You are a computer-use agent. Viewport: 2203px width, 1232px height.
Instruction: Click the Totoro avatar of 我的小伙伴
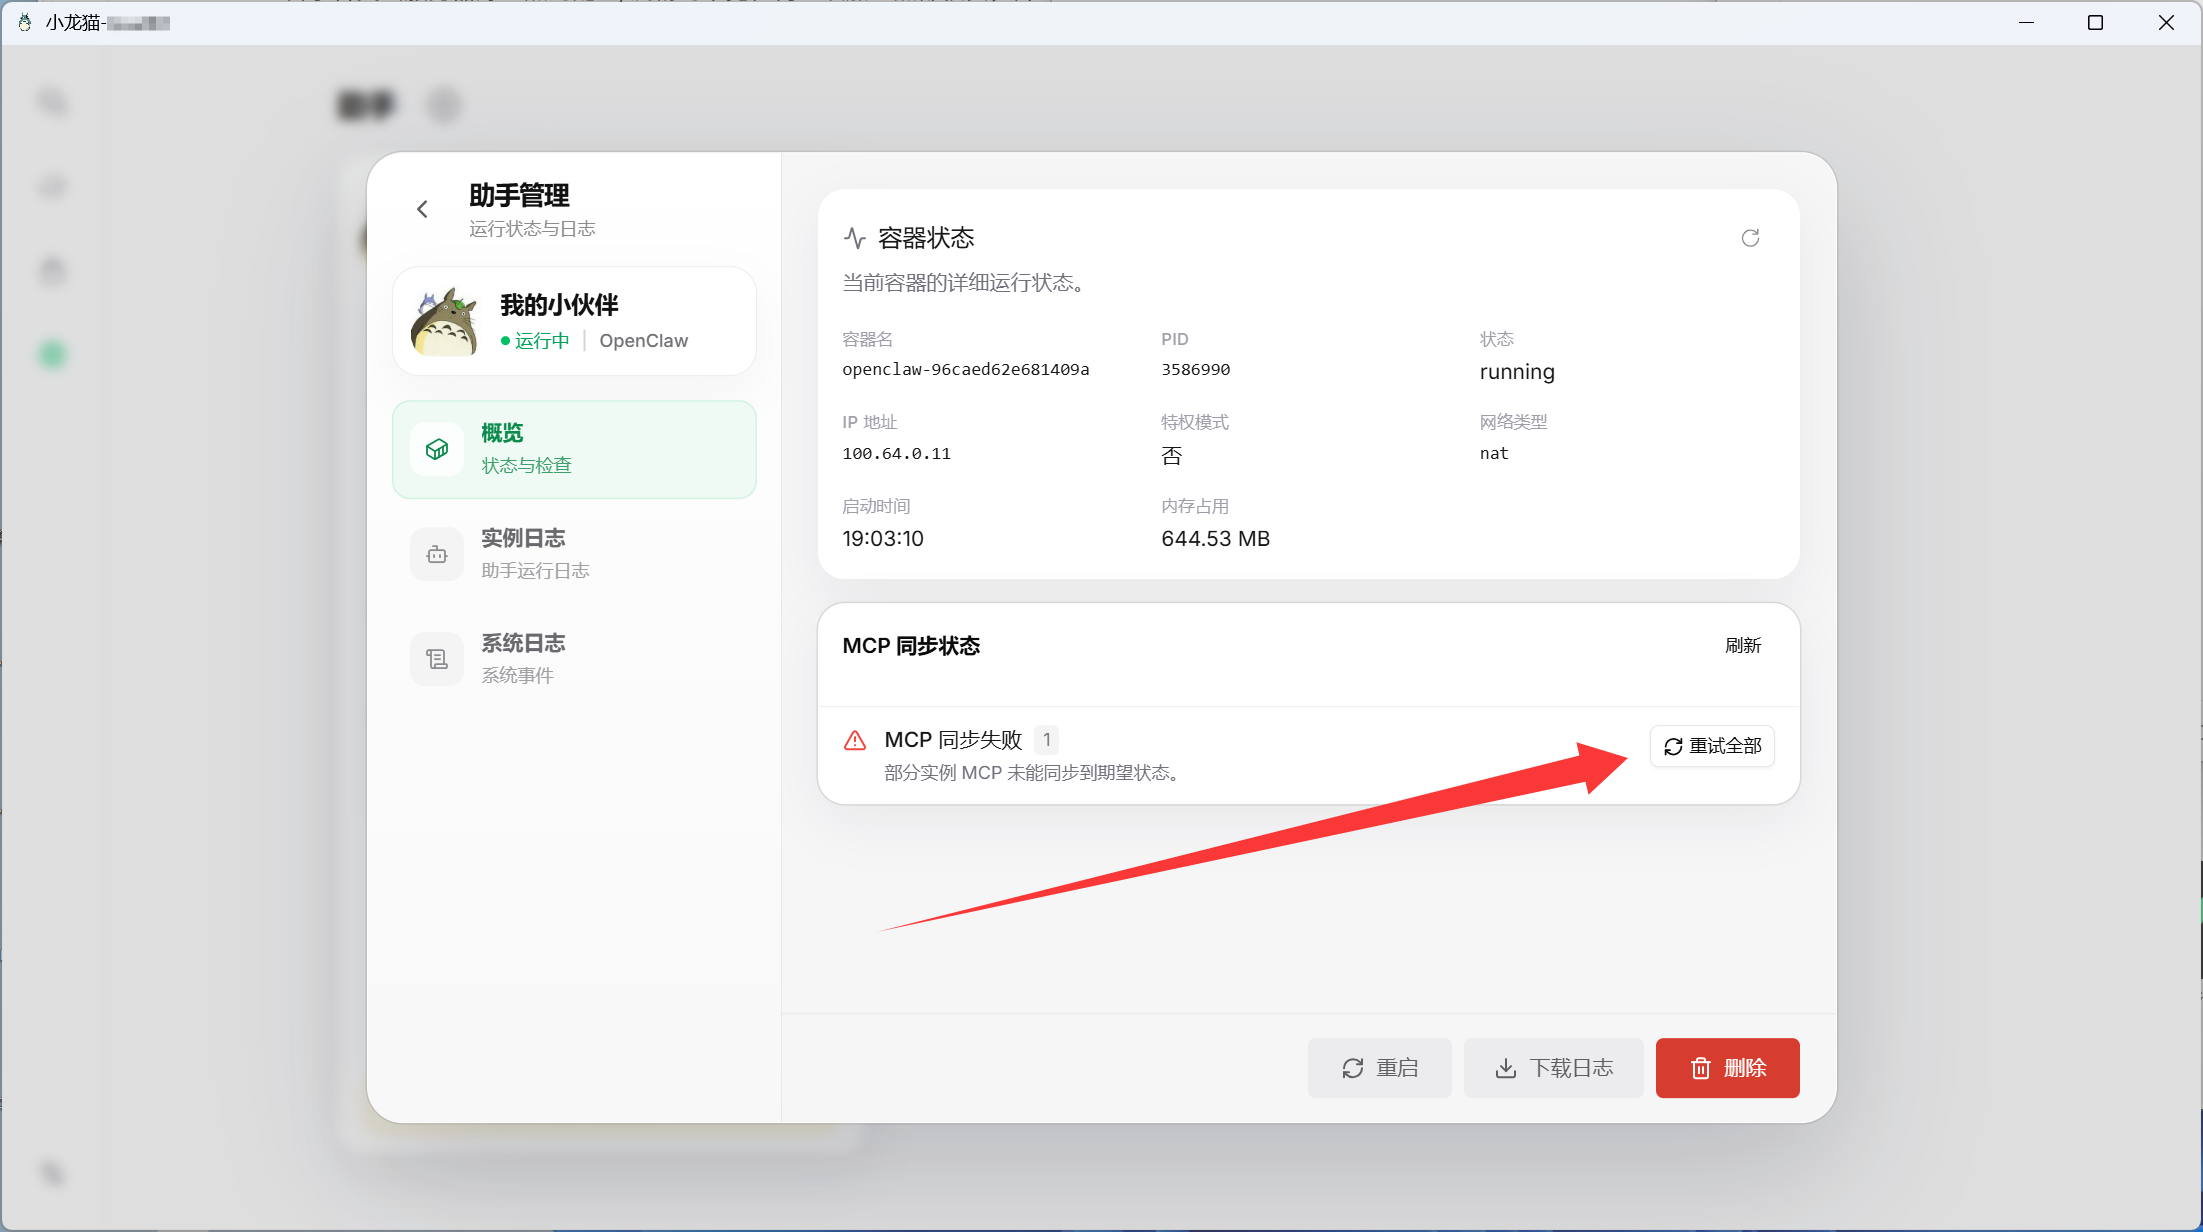point(445,322)
